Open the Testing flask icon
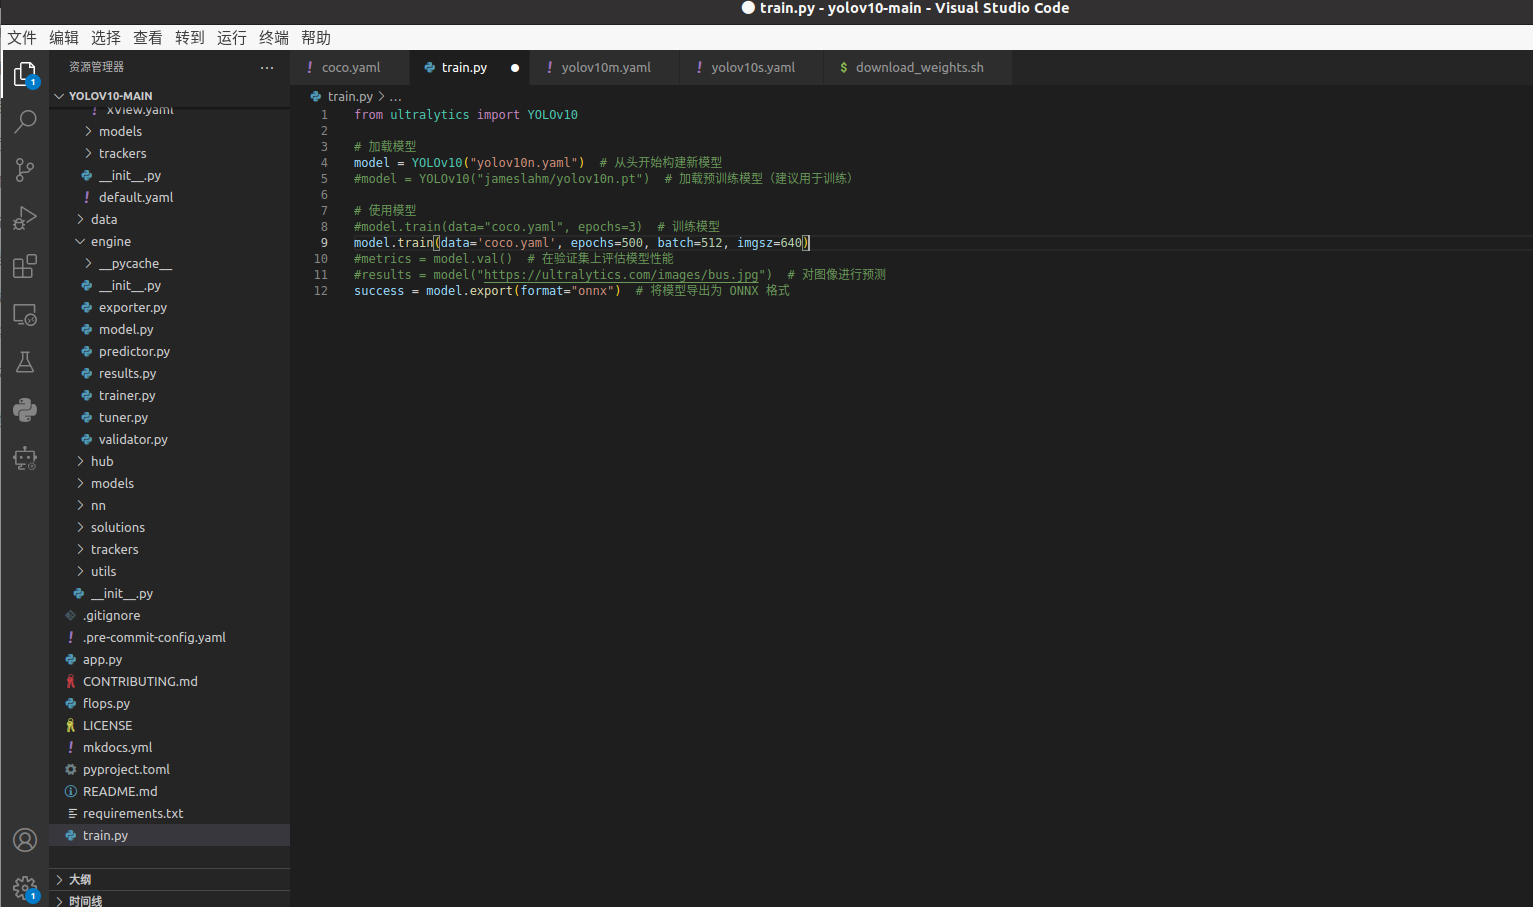Viewport: 1533px width, 907px height. [25, 362]
